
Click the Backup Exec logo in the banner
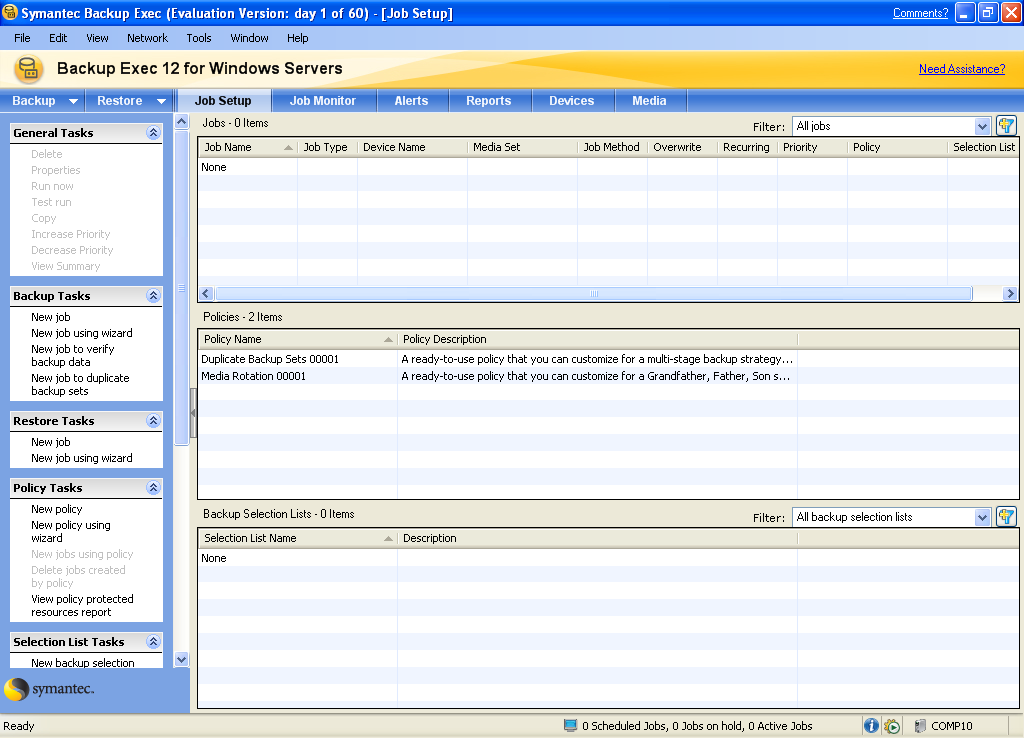click(28, 69)
